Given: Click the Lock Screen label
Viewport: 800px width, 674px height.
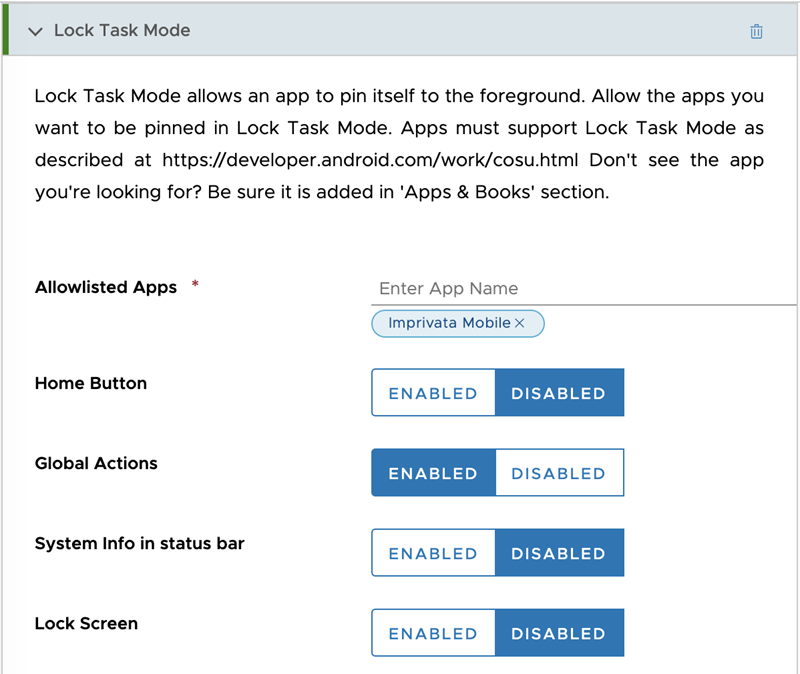Looking at the screenshot, I should pyautogui.click(x=86, y=623).
